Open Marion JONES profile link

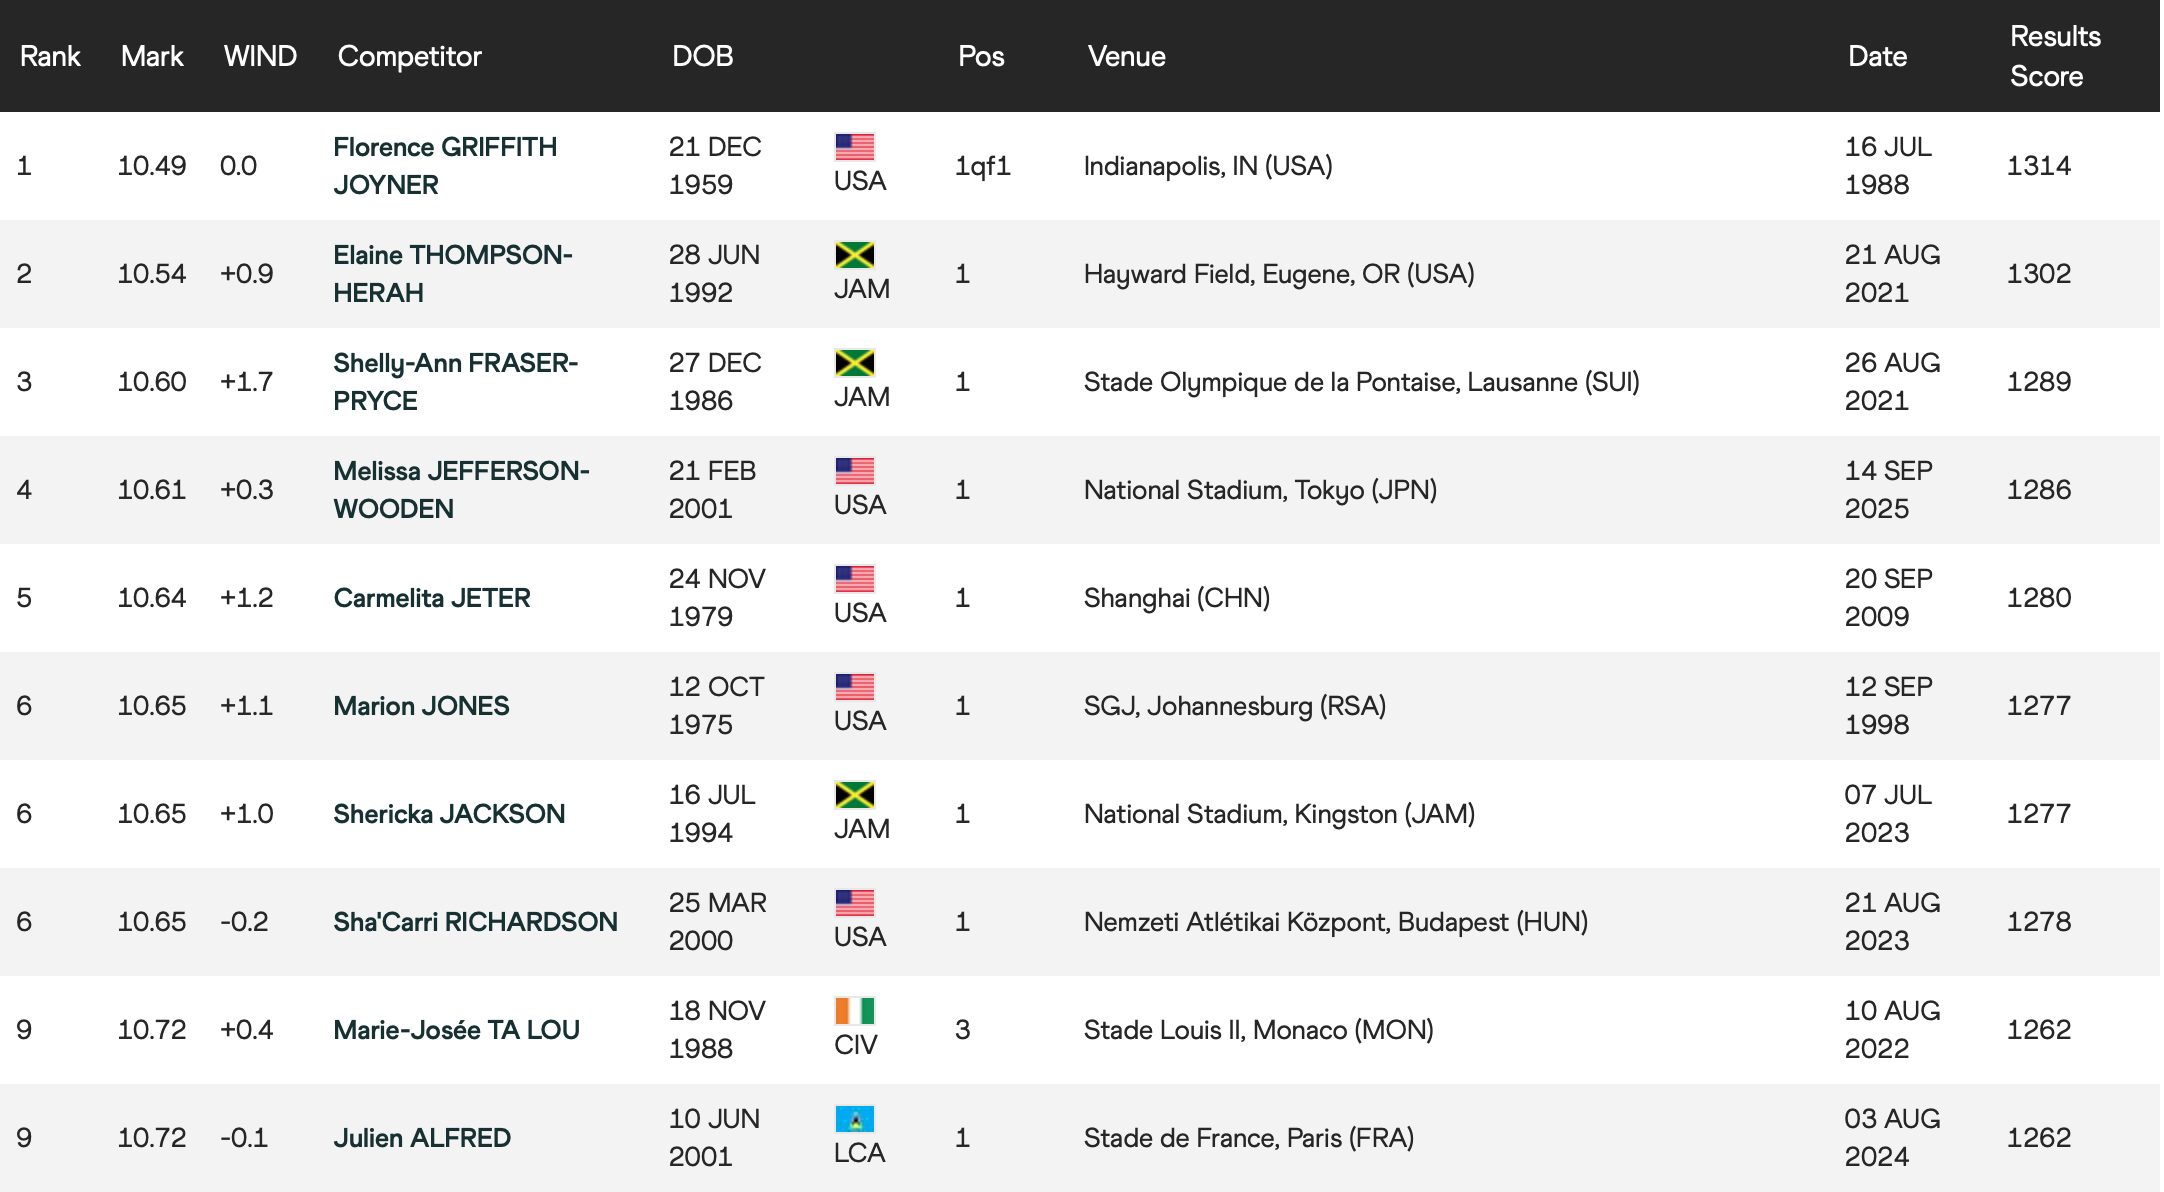click(x=421, y=706)
